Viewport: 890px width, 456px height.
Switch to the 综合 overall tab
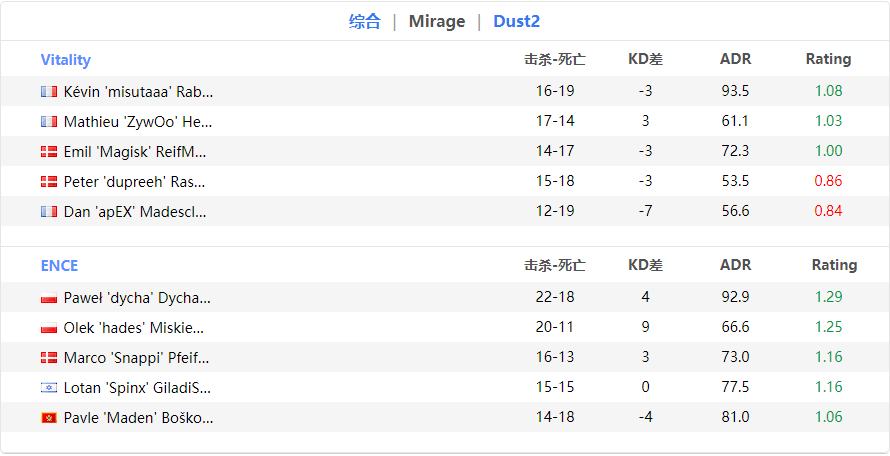365,21
